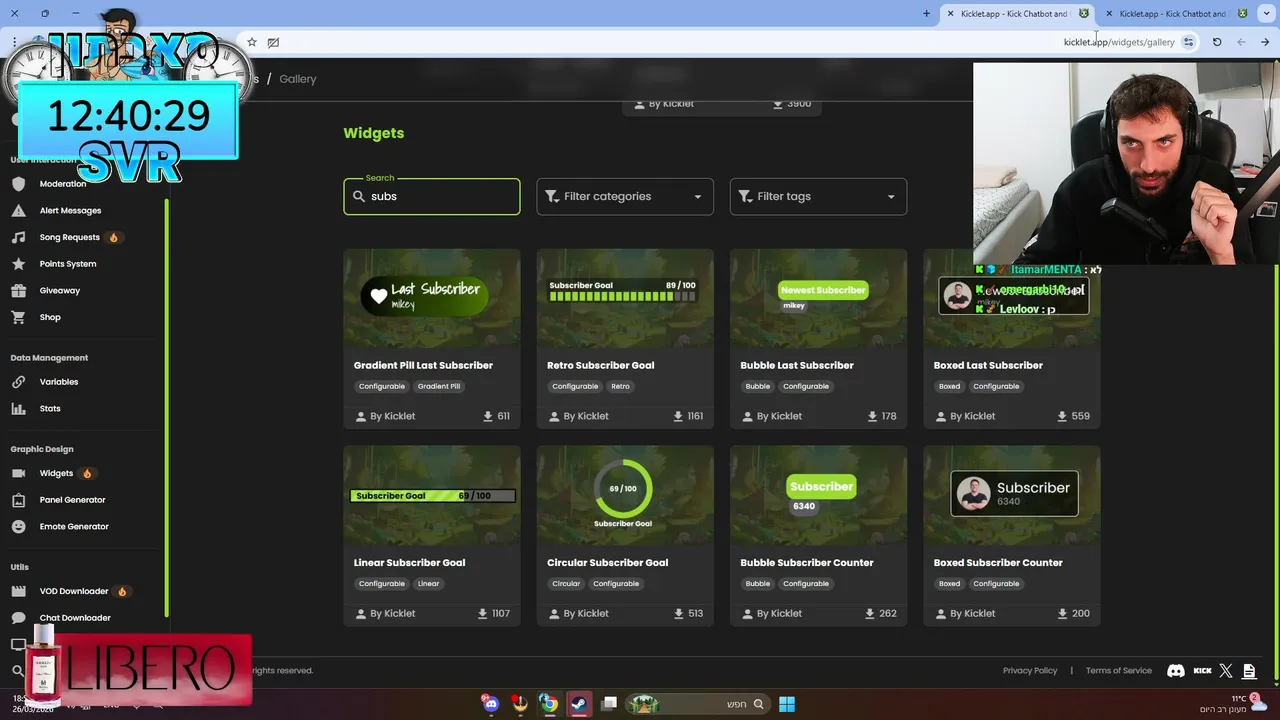Viewport: 1280px width, 720px height.
Task: Click download icon on Linear Subscriber Goal
Action: click(x=483, y=614)
